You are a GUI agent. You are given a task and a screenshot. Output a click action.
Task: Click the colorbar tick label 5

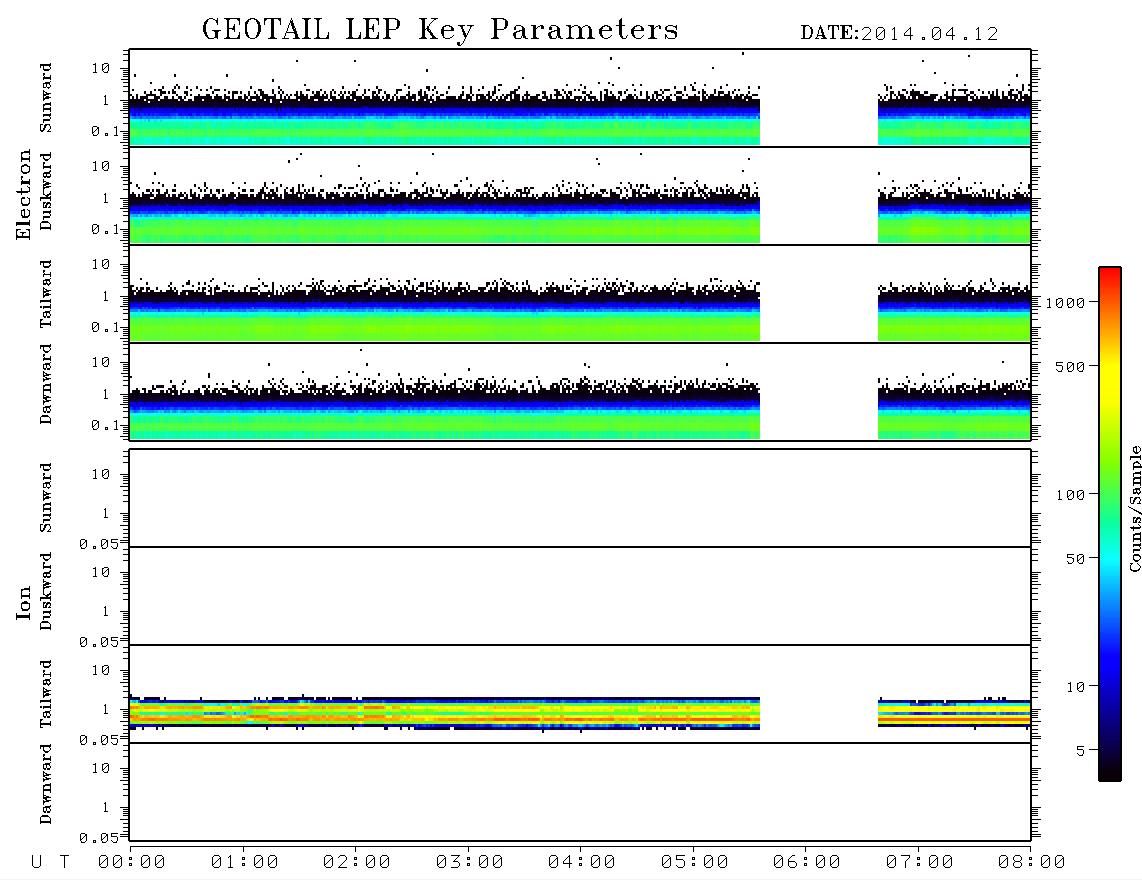click(x=1081, y=751)
